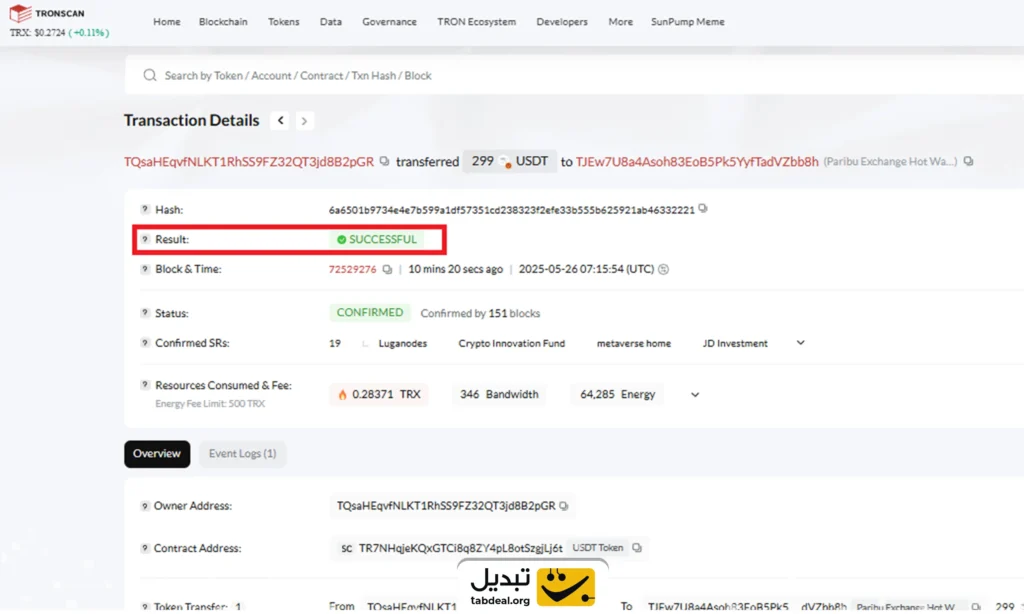
Task: Open the More menu
Action: 620,22
